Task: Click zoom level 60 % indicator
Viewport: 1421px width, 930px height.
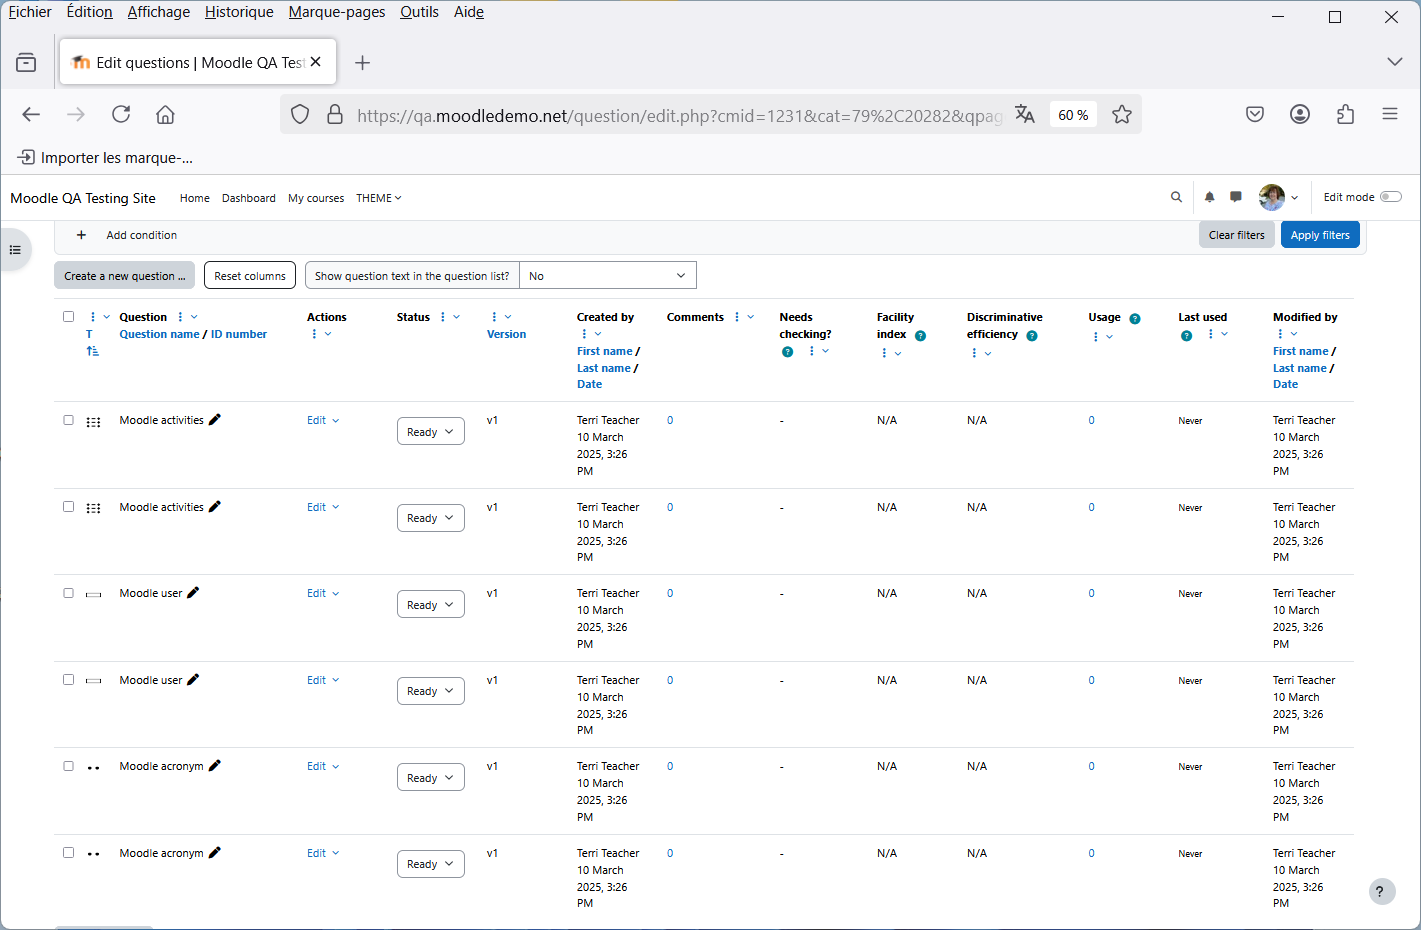Action: (x=1073, y=115)
